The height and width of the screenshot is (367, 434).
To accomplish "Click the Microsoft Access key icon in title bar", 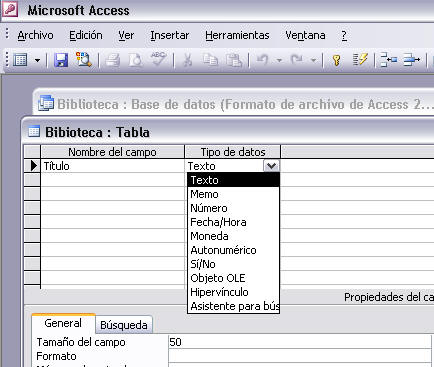I will pyautogui.click(x=10, y=9).
